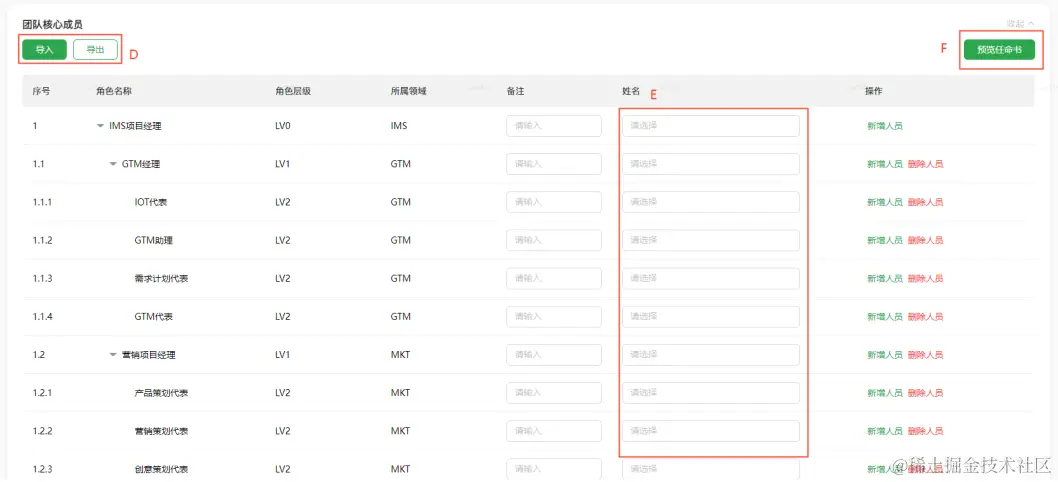Focus 备注 input of 营销项目经理 row
The height and width of the screenshot is (482, 1058).
tap(554, 355)
